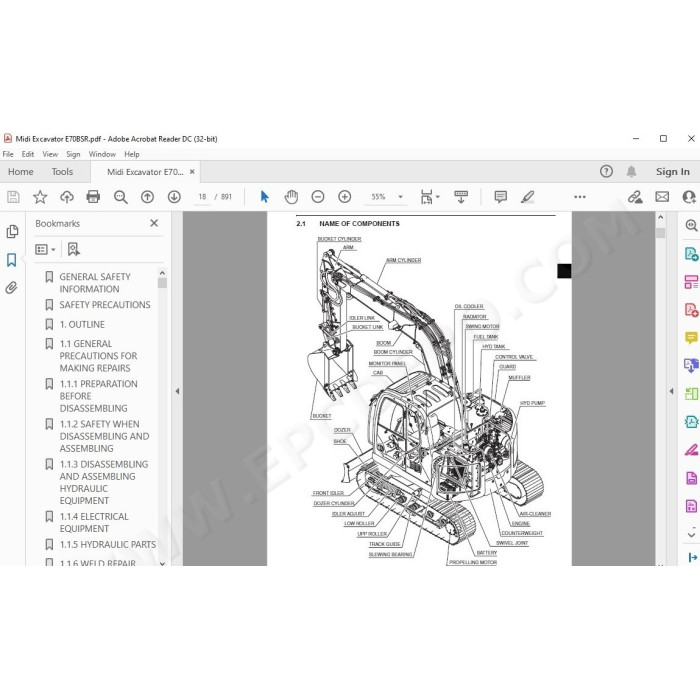
Task: Open the Comment tool in right pane
Action: [691, 338]
